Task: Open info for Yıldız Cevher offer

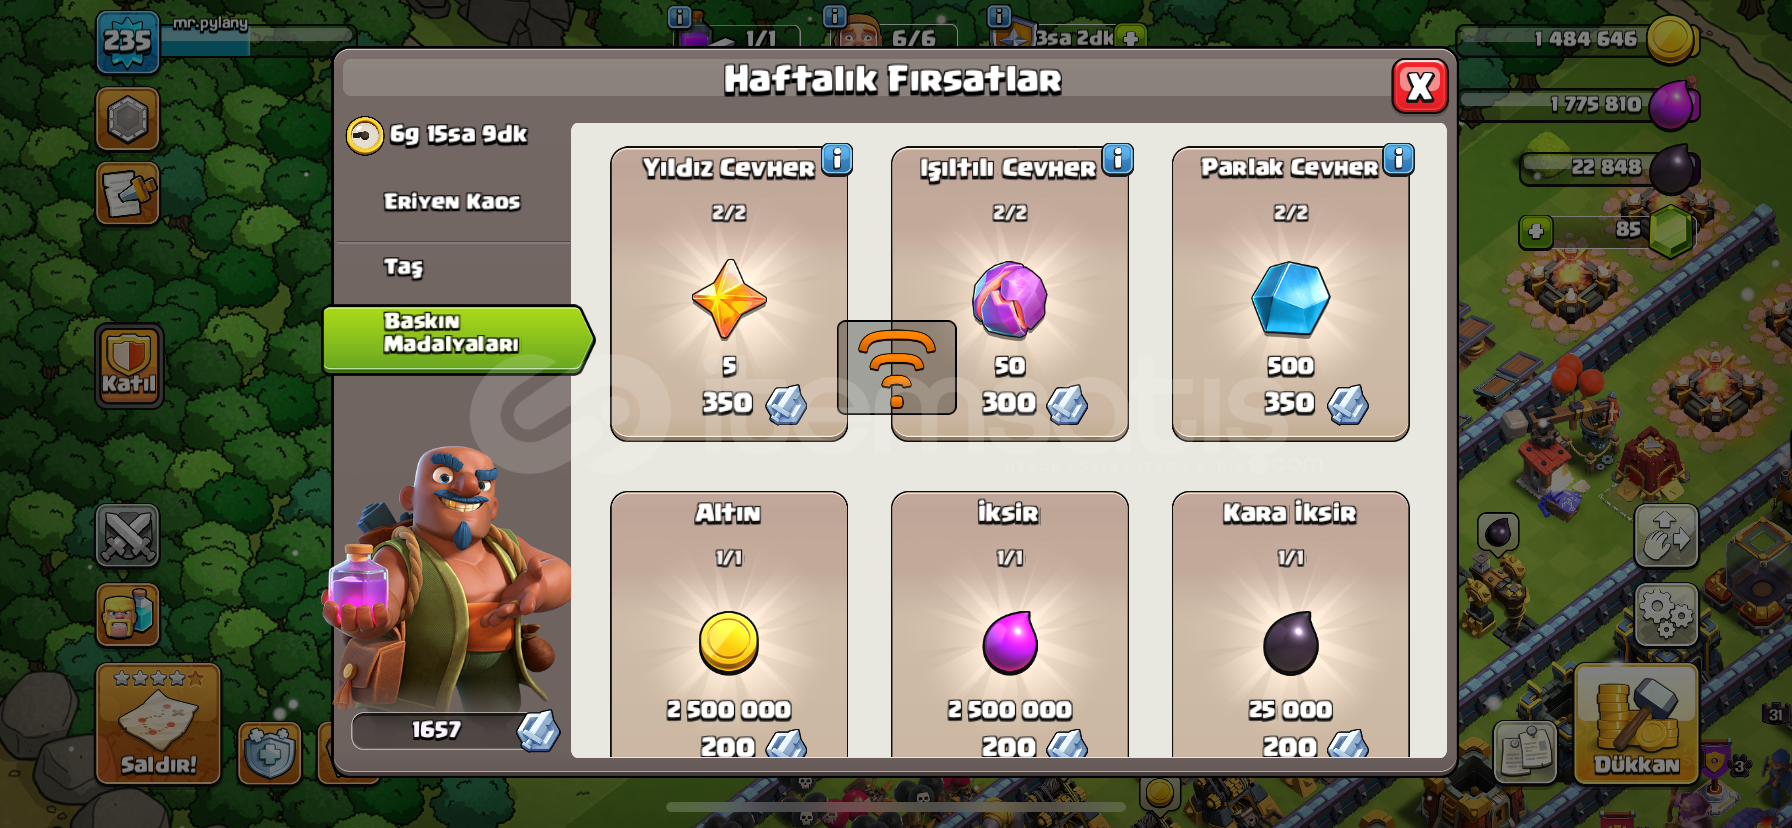Action: point(837,159)
